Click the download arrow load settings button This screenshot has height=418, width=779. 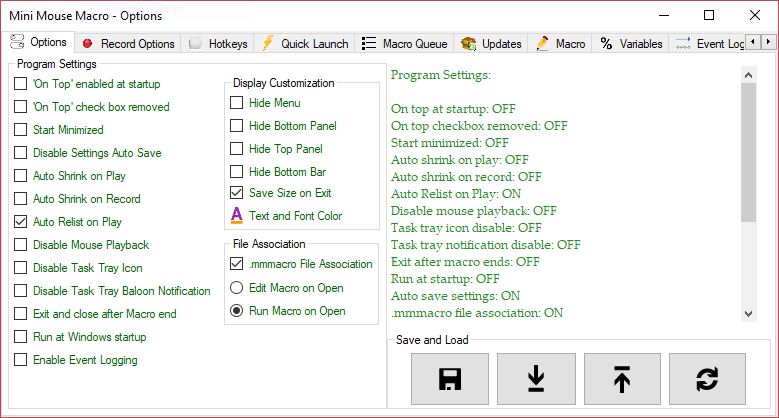click(536, 379)
